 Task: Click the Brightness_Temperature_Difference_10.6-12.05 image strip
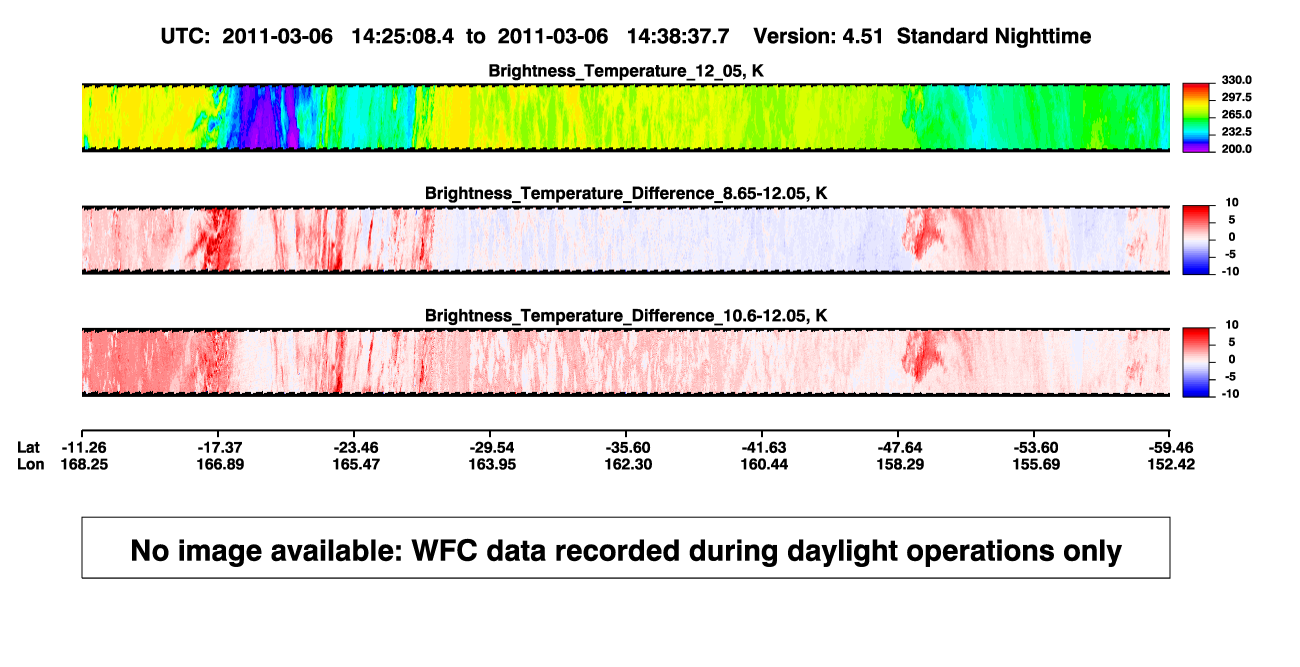[626, 362]
